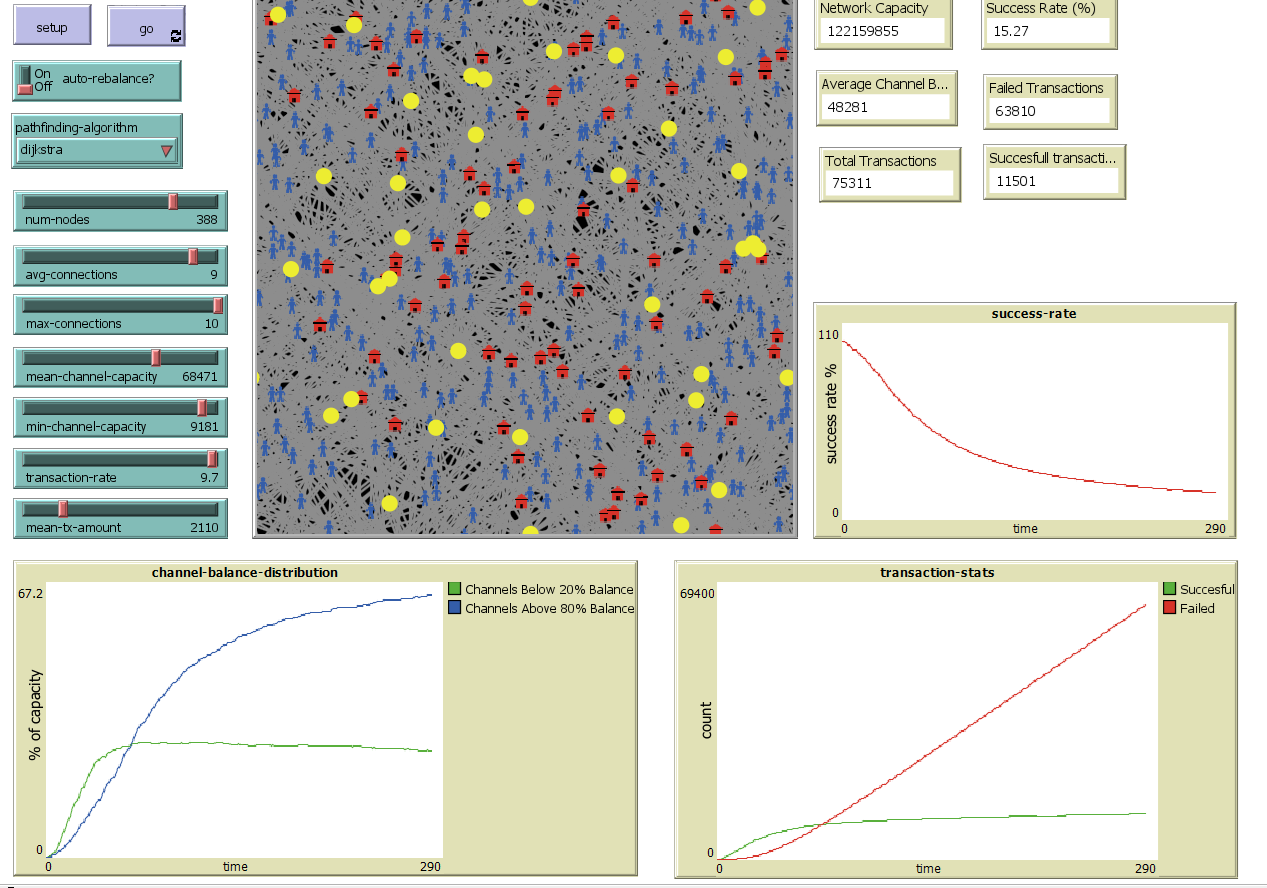The width and height of the screenshot is (1267, 888).
Task: Open the dijkstra pathfinding-algorithm dropdown
Action: point(96,151)
